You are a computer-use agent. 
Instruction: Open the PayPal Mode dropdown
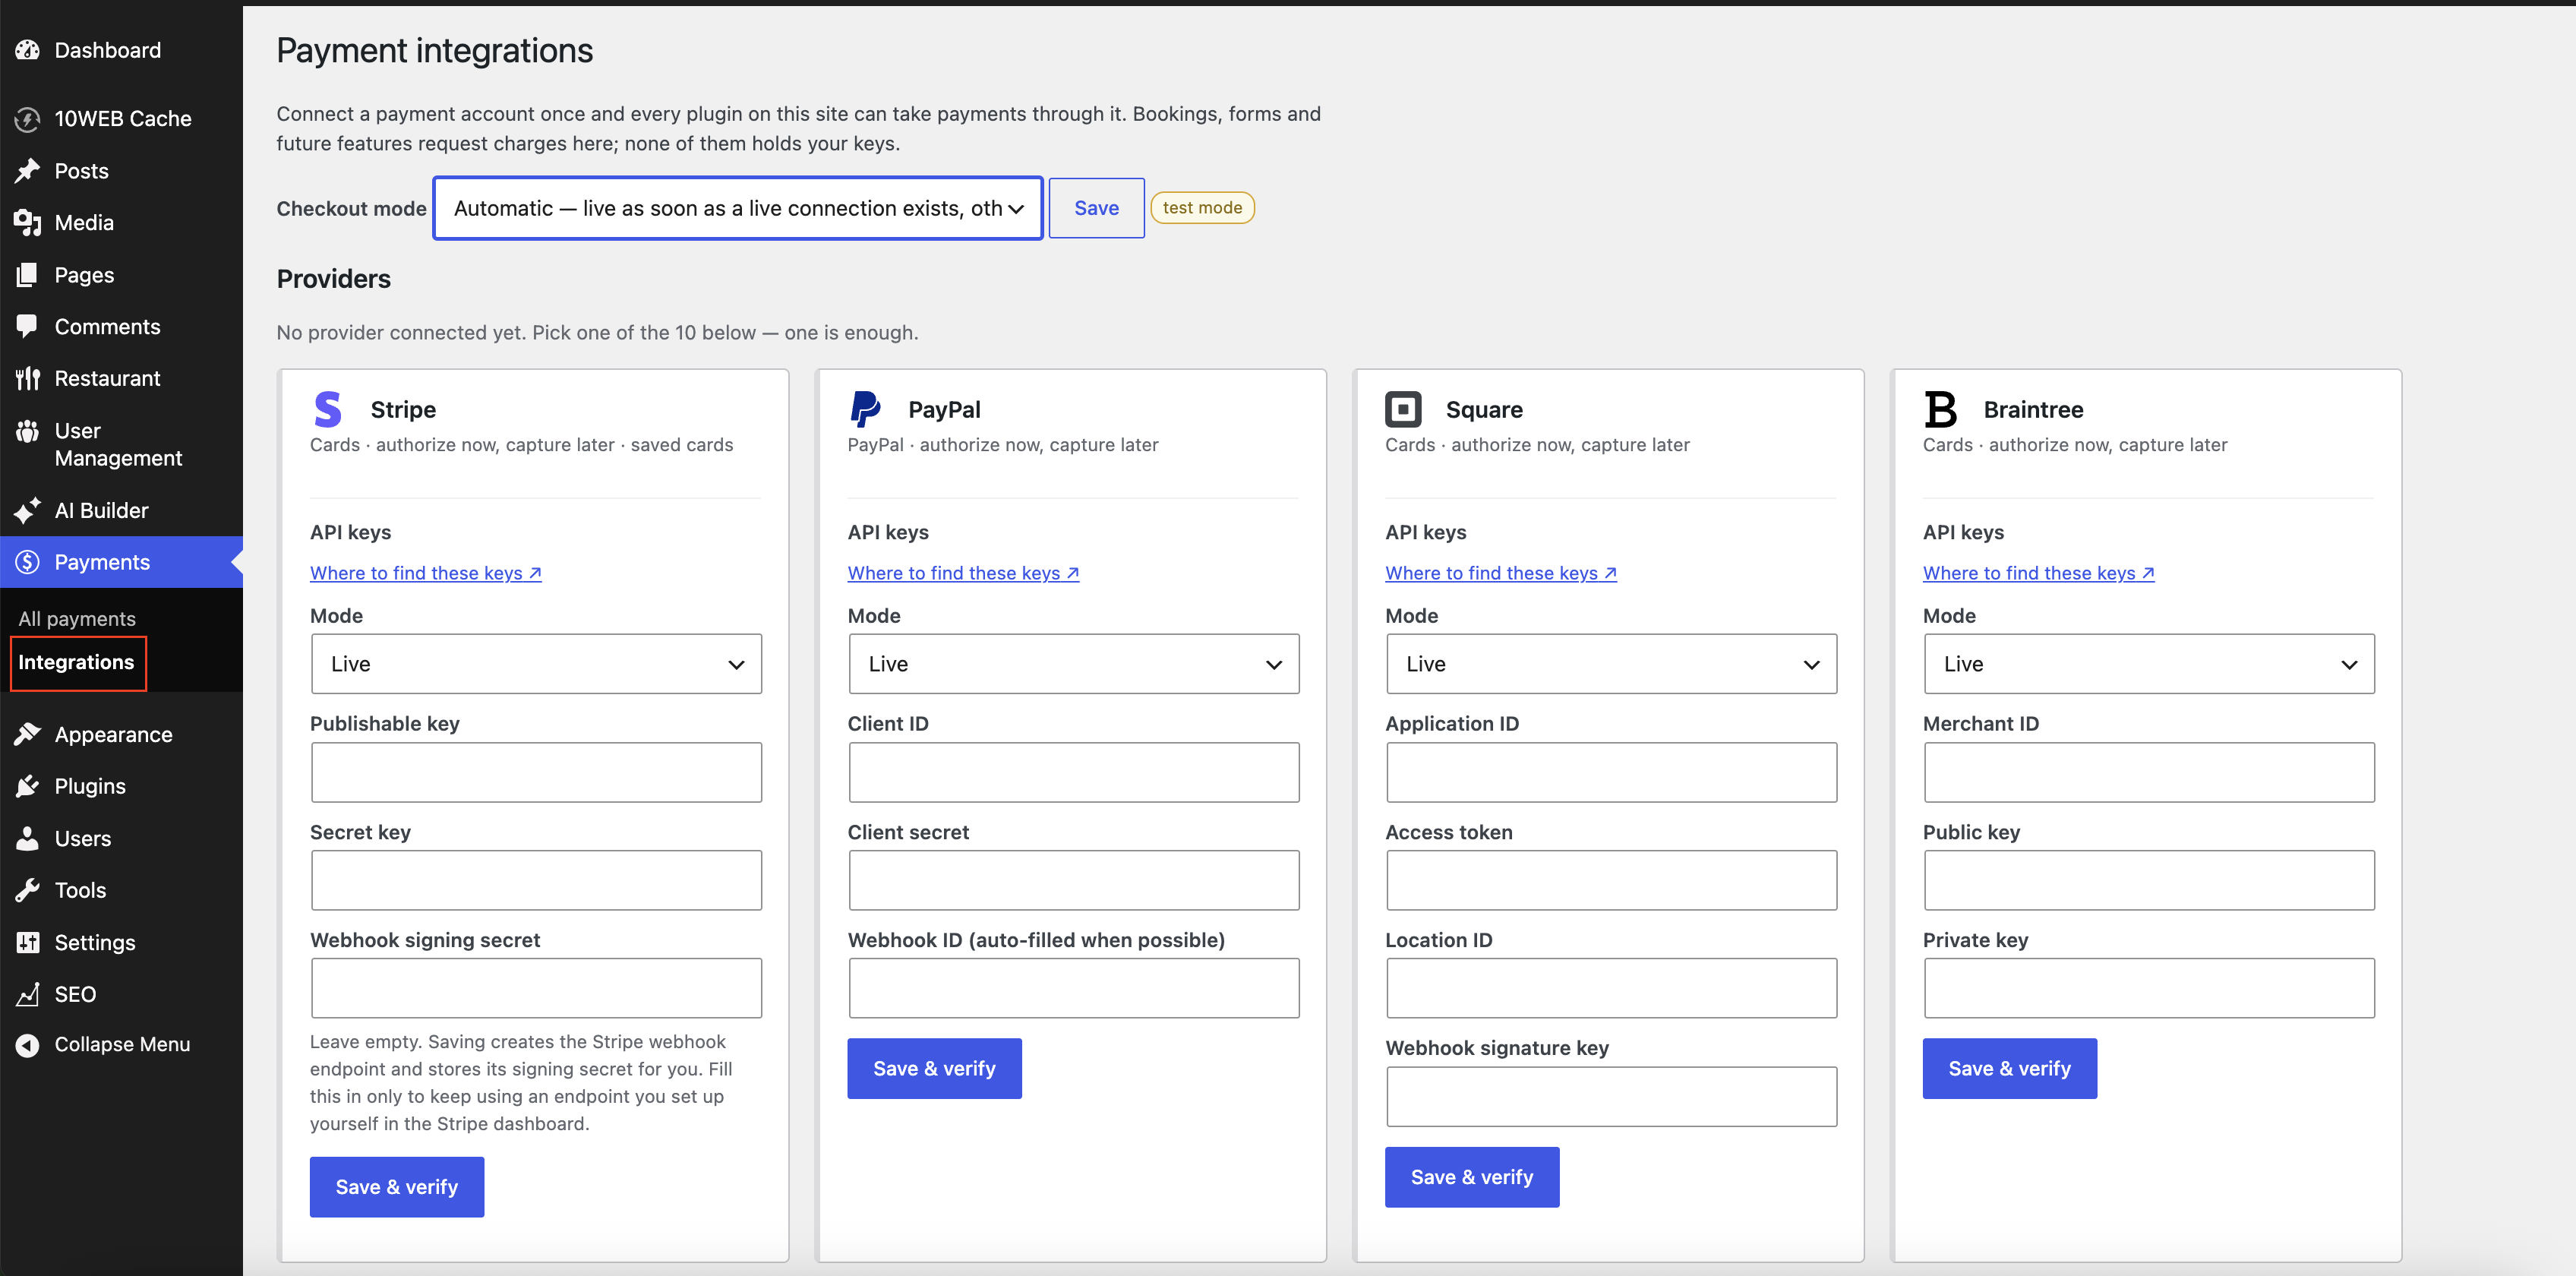1074,664
